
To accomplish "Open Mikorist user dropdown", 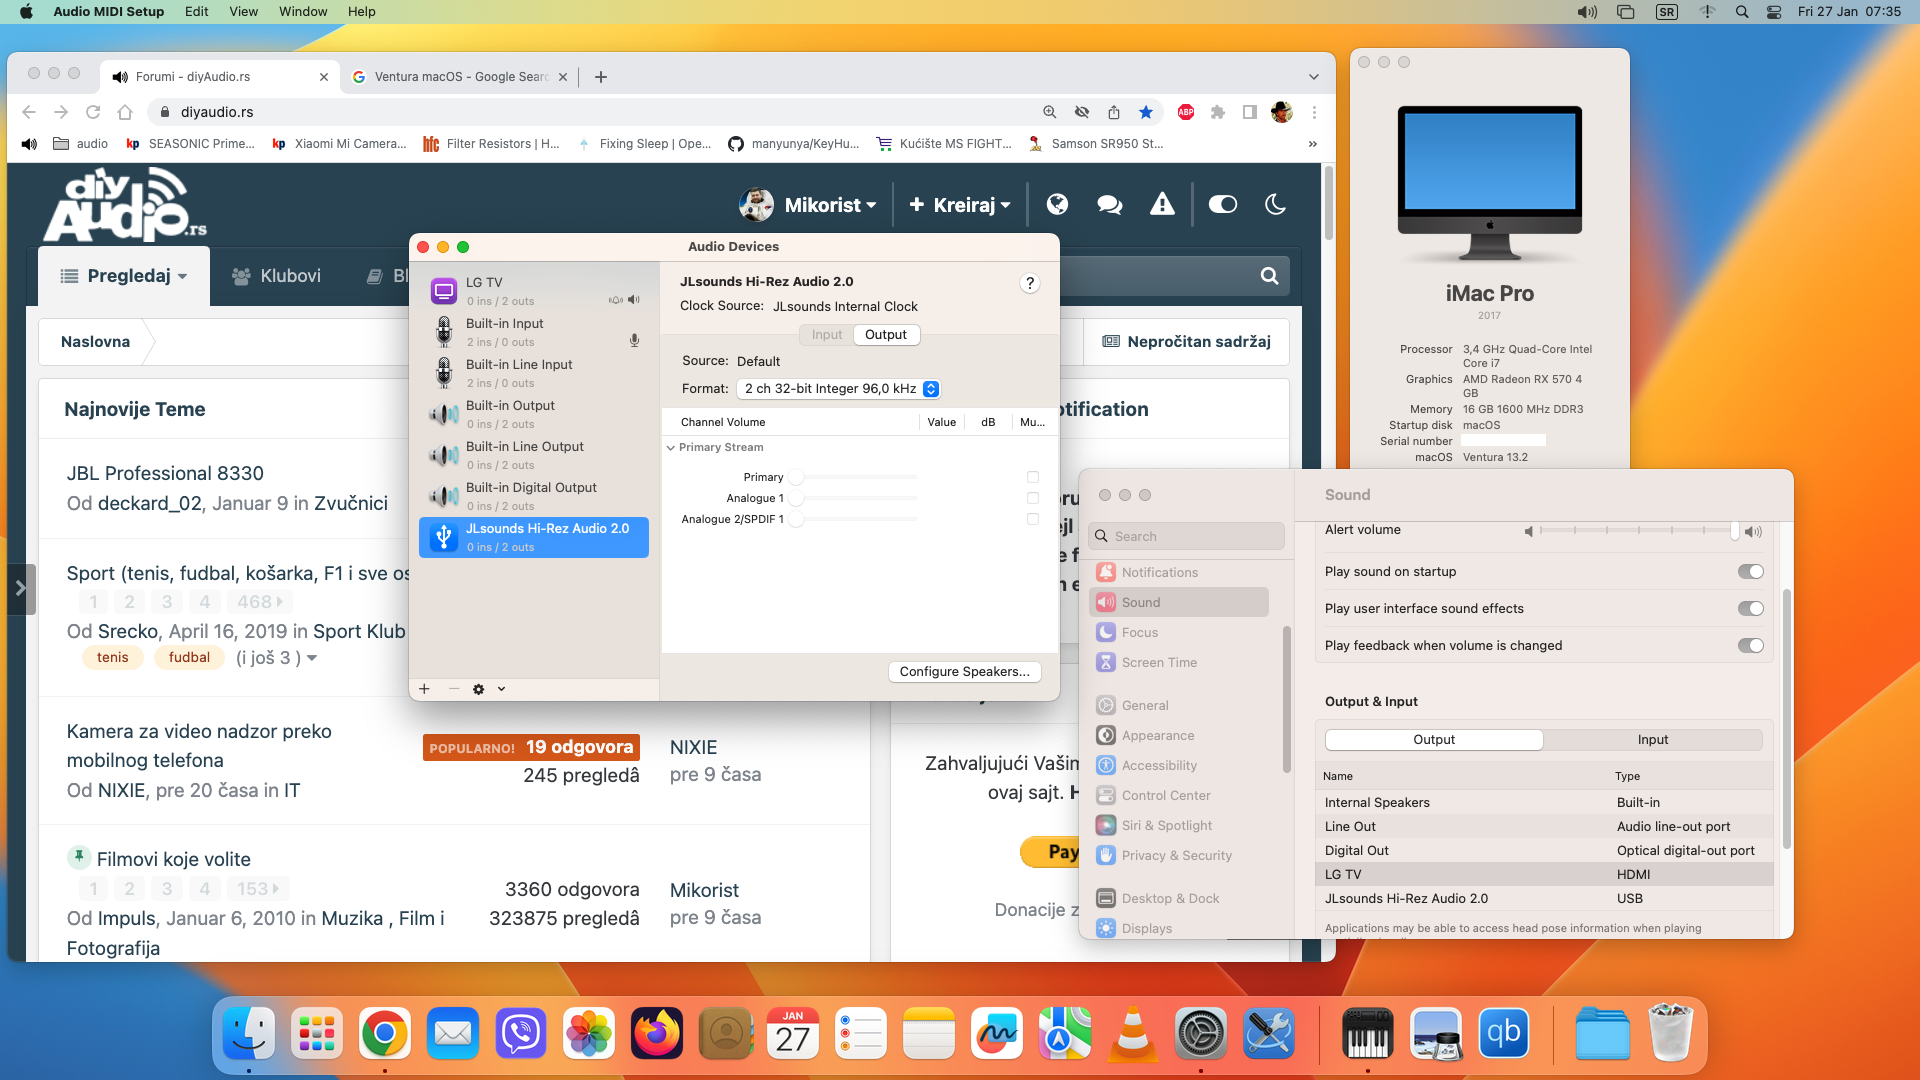I will (x=808, y=204).
